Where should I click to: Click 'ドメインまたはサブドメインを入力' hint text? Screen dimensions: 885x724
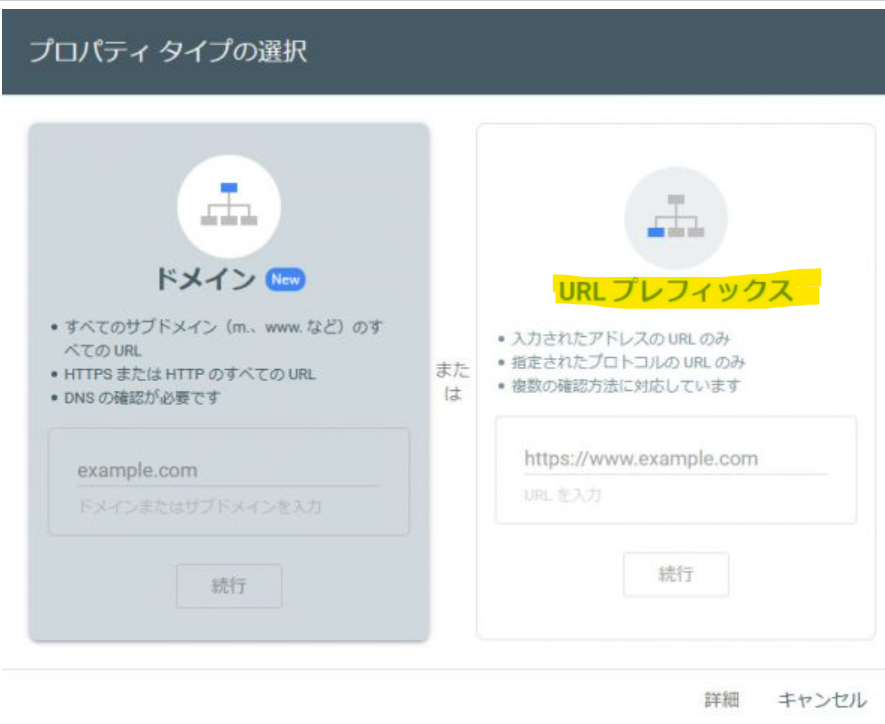pyautogui.click(x=200, y=507)
